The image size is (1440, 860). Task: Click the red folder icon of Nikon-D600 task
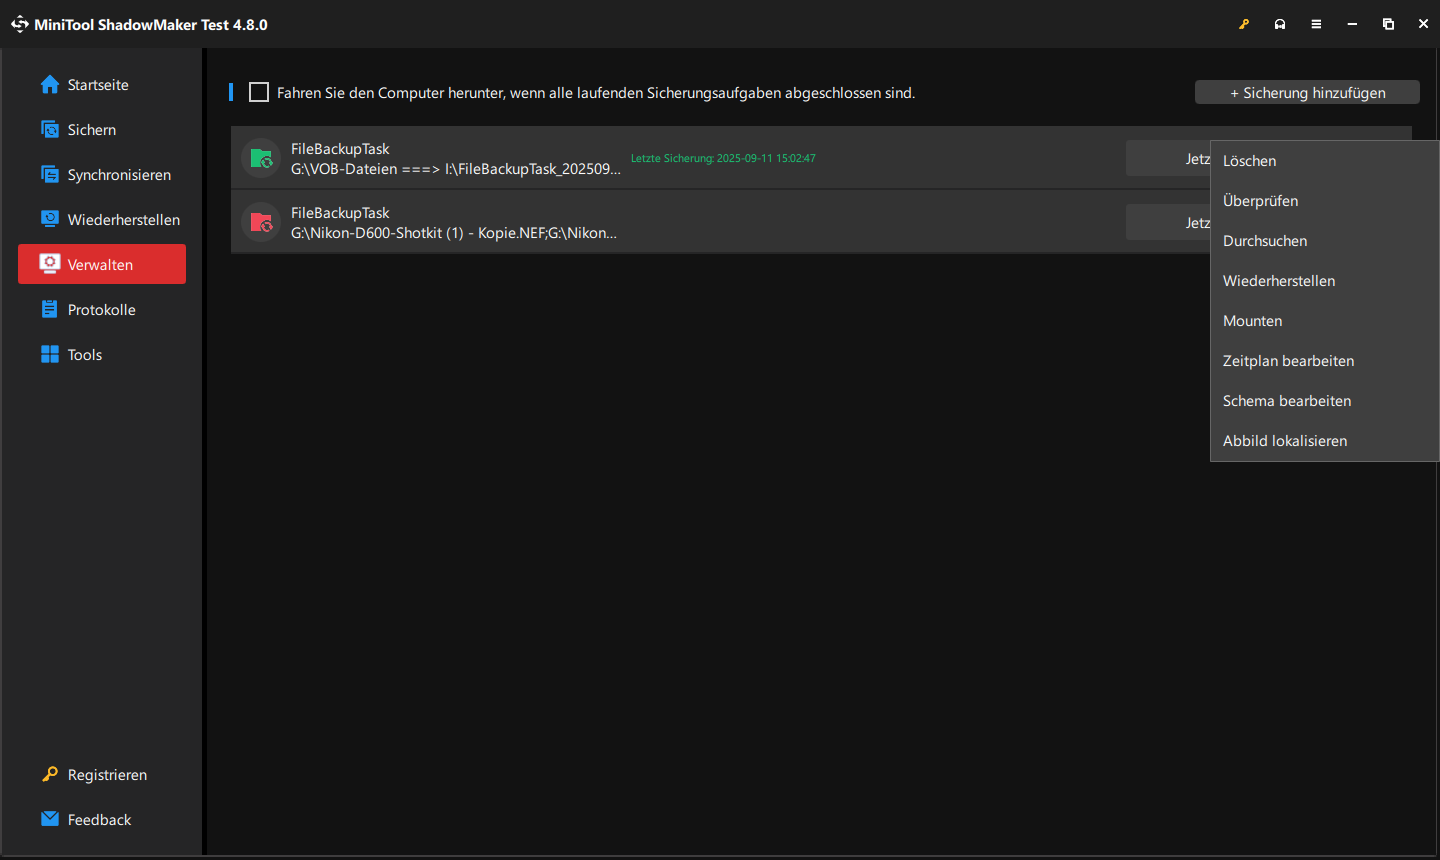click(x=261, y=222)
